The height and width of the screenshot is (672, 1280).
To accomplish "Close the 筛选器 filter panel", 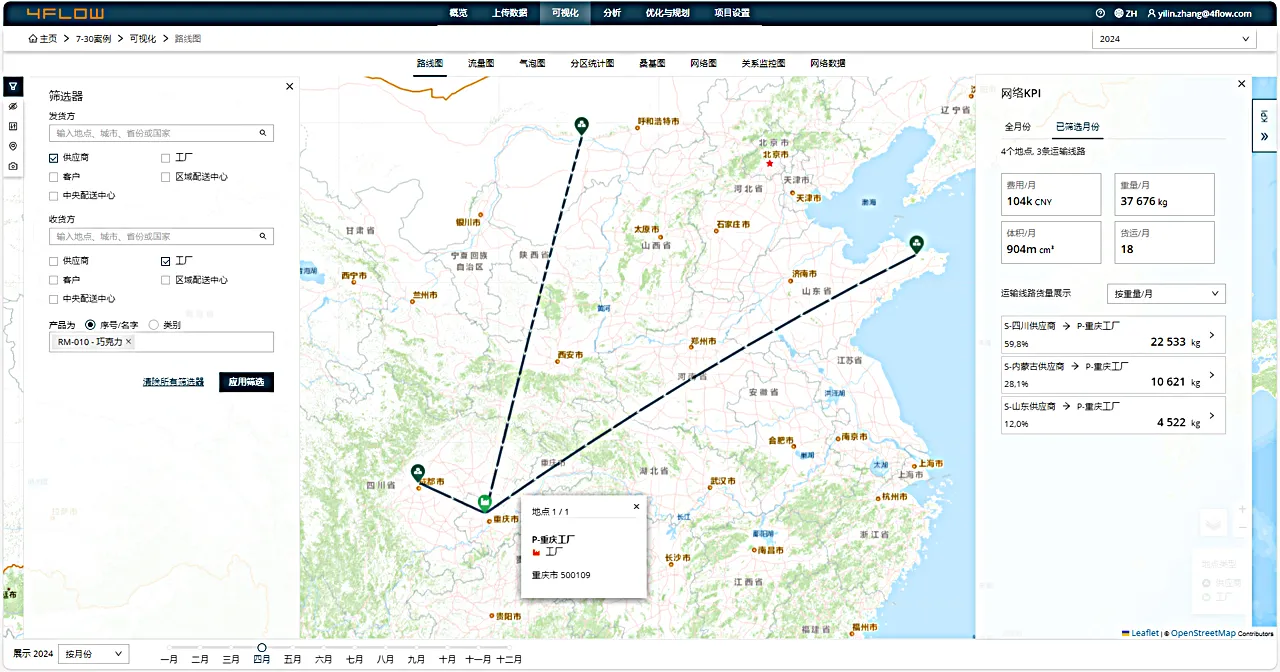I will click(x=290, y=87).
